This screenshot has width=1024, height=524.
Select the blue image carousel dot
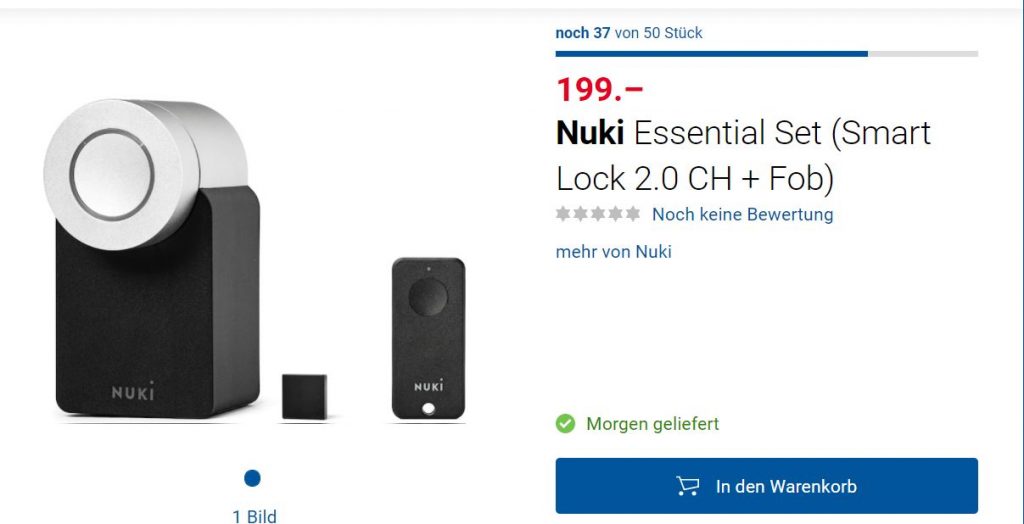(252, 478)
